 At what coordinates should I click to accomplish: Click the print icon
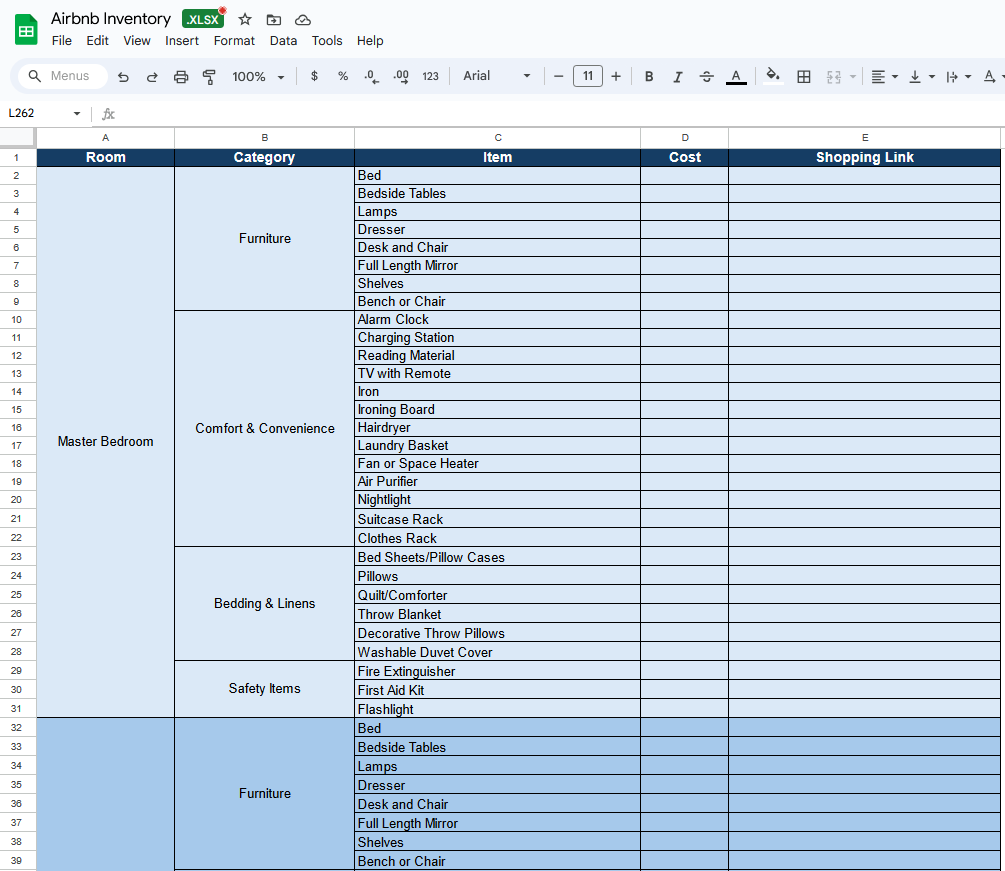[181, 77]
